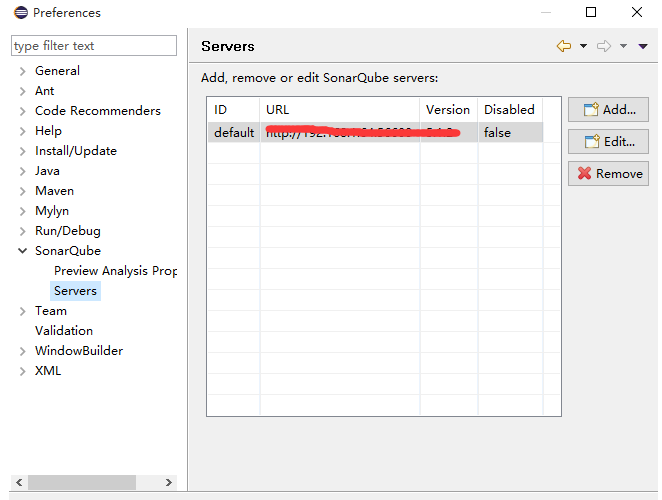Screen dimensions: 662x500
Task: Select the default server ID cell
Action: (234, 133)
